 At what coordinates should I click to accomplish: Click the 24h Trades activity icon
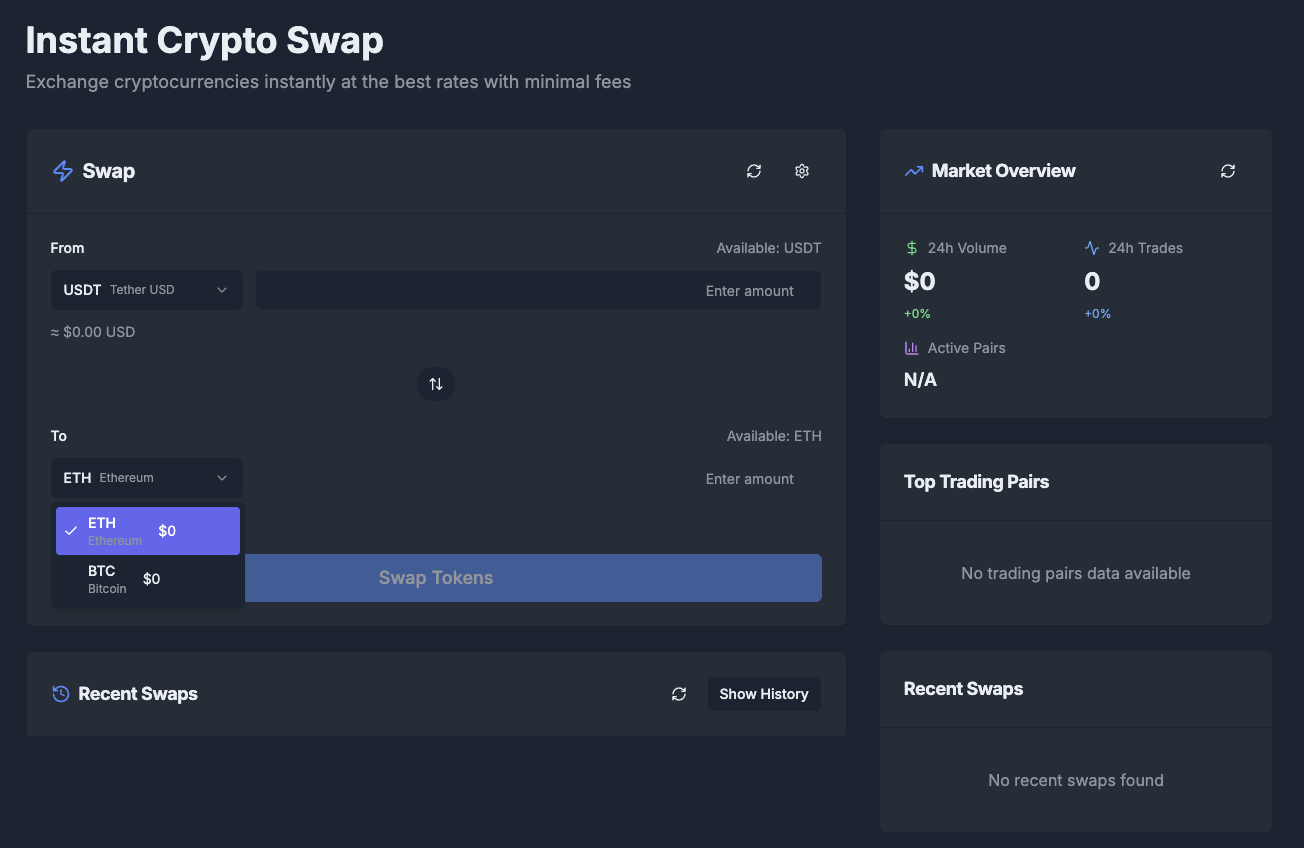click(1092, 248)
